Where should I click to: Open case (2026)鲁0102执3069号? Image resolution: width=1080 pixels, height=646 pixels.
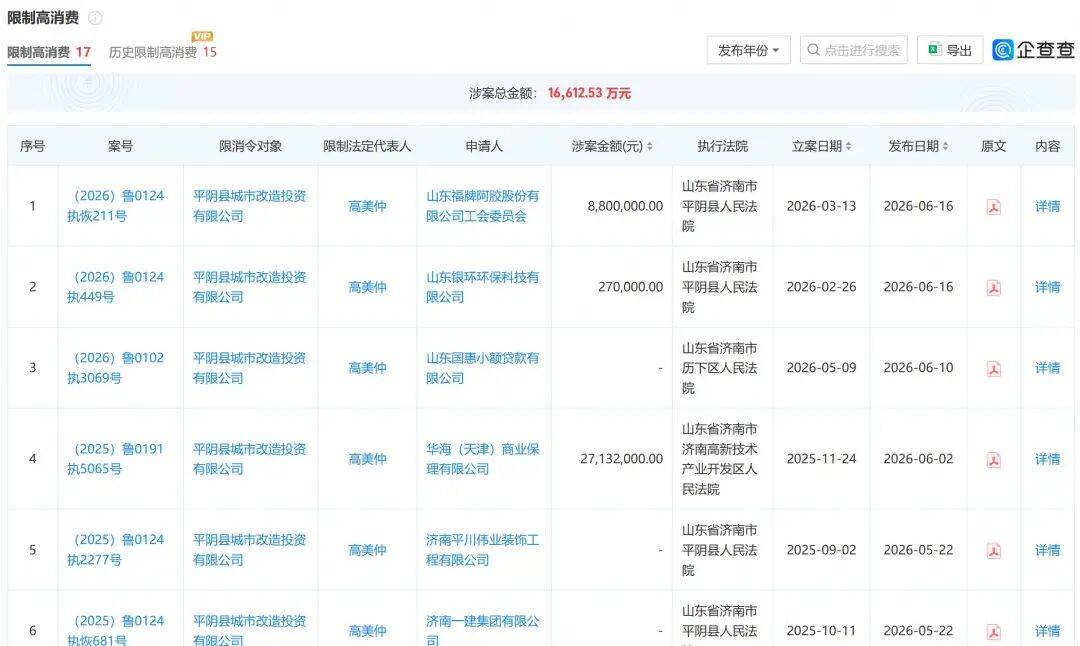pyautogui.click(x=116, y=368)
